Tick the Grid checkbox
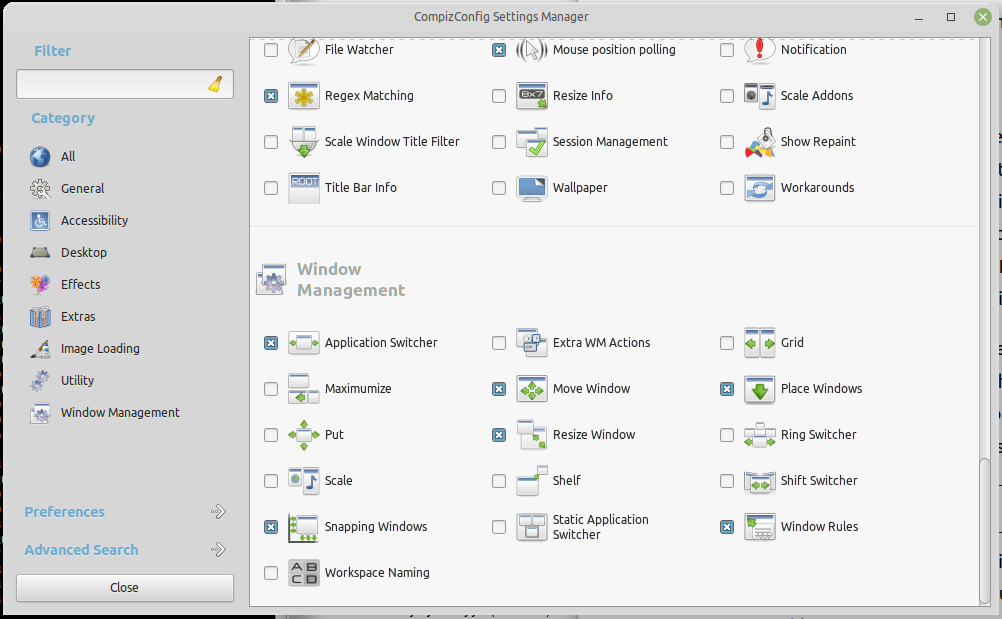Viewport: 1002px width, 619px height. click(x=727, y=343)
